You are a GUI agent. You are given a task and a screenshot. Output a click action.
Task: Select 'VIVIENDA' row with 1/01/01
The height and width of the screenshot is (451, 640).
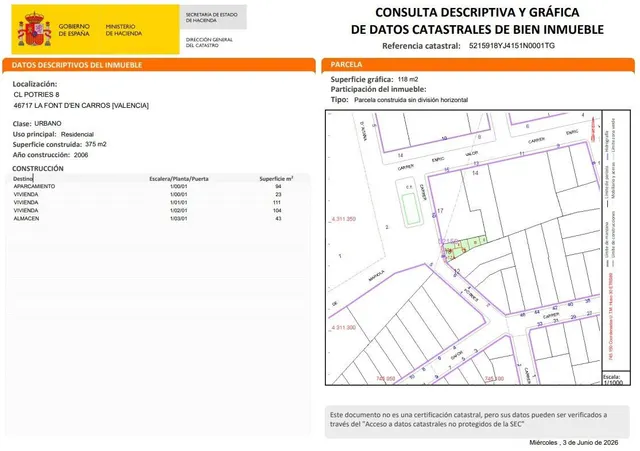pyautogui.click(x=147, y=202)
